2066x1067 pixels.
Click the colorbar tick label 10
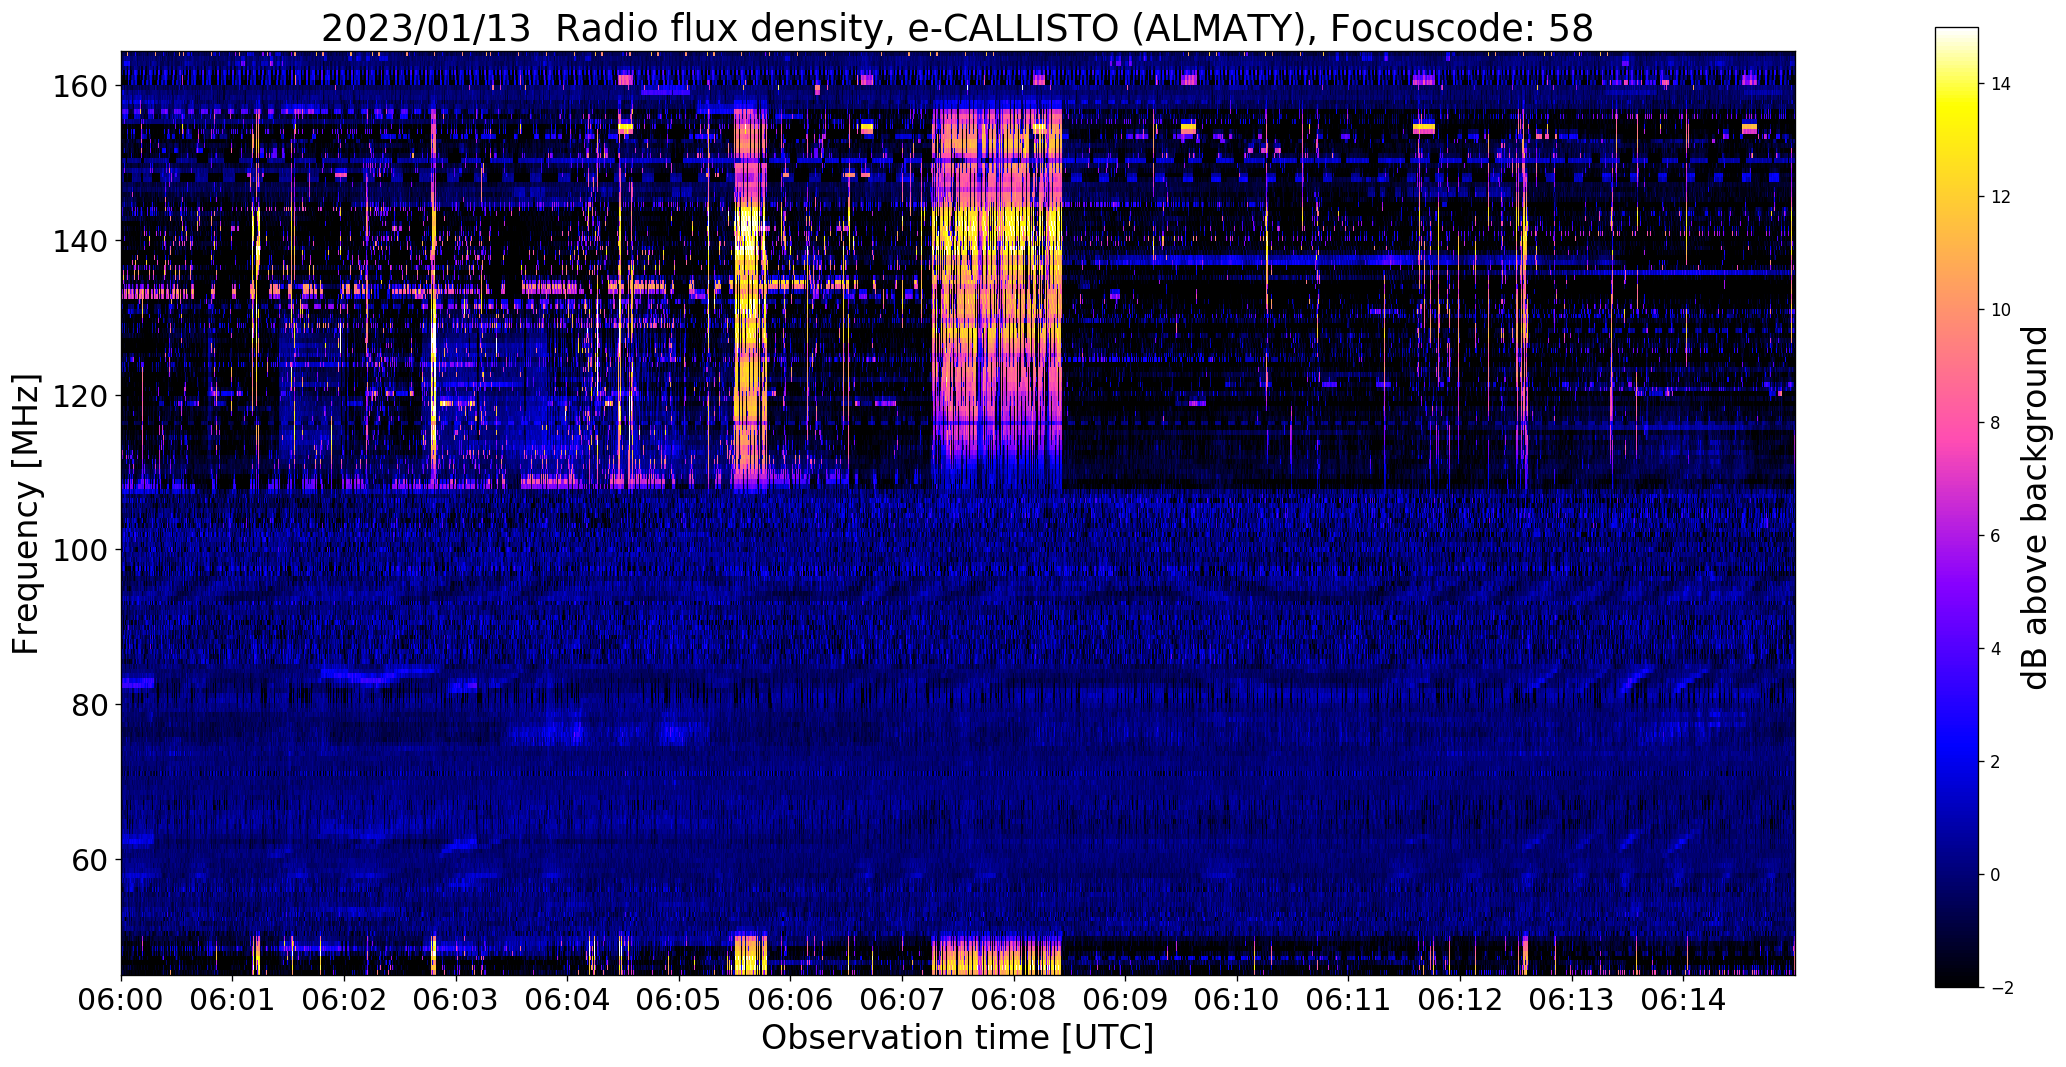(2001, 310)
